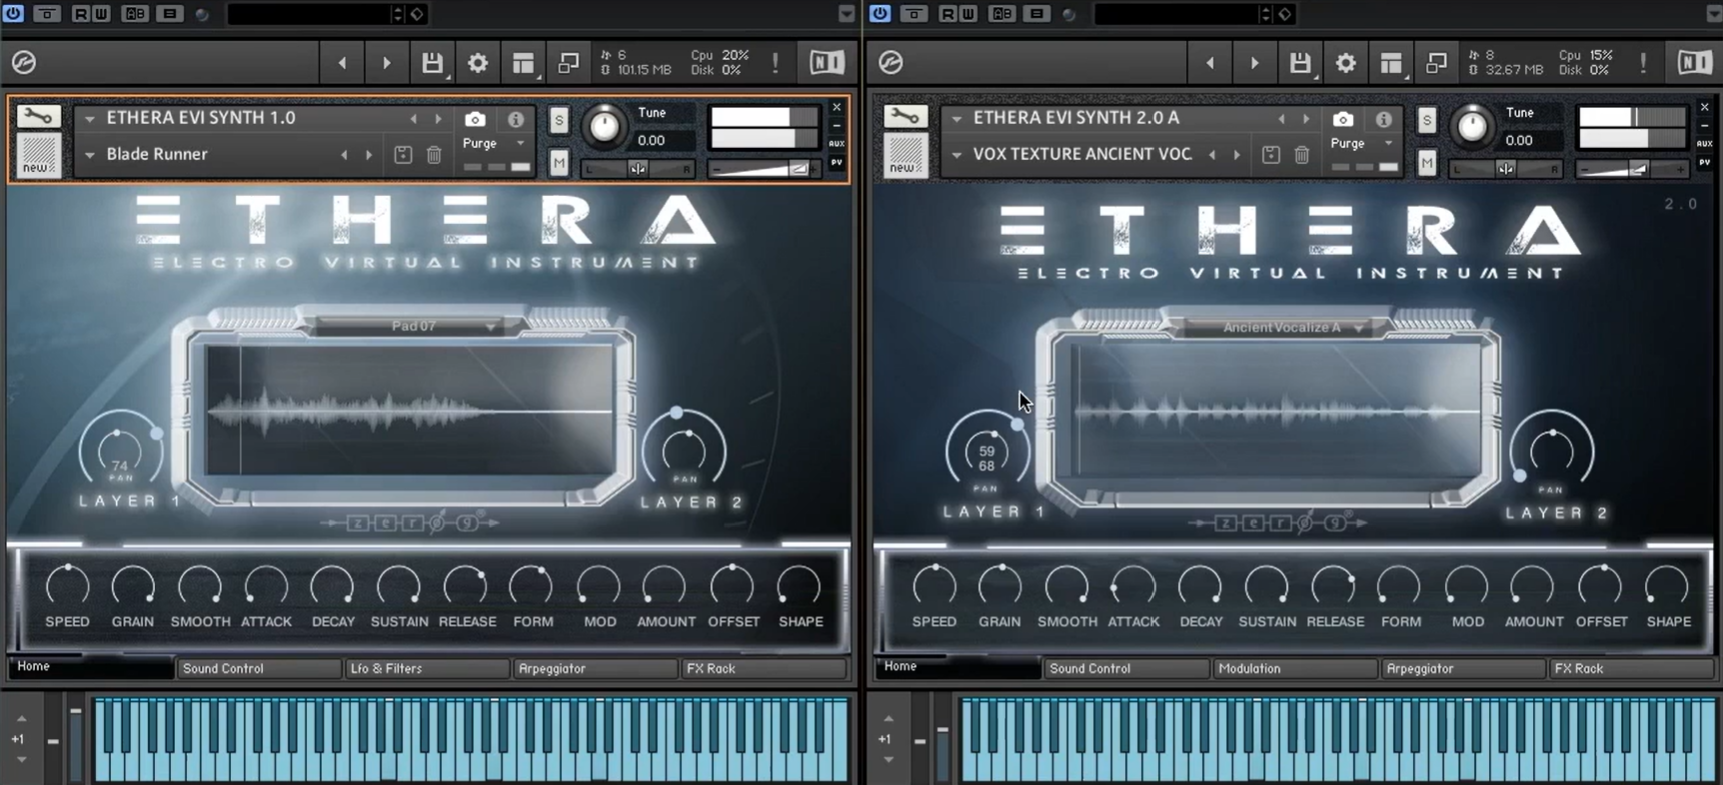Click NI logo in right Kontakt

pos(1694,63)
